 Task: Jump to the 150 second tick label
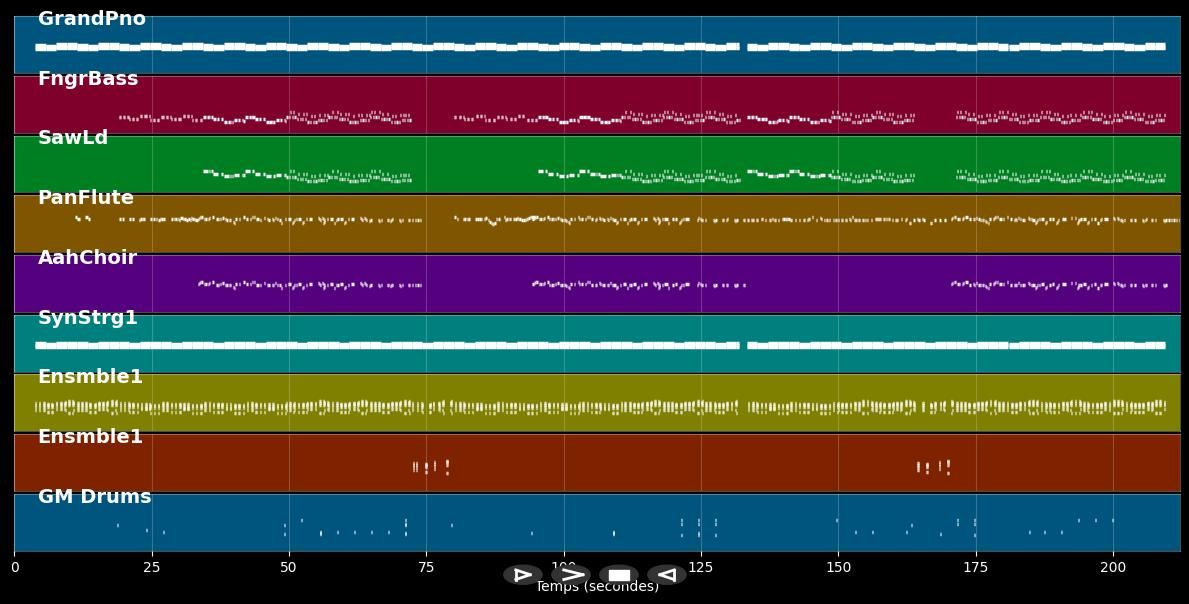838,568
